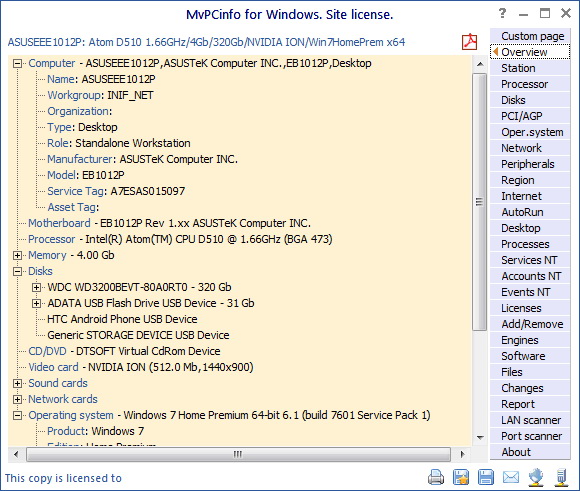
Task: Open the Network page in sidebar
Action: pyautogui.click(x=530, y=148)
